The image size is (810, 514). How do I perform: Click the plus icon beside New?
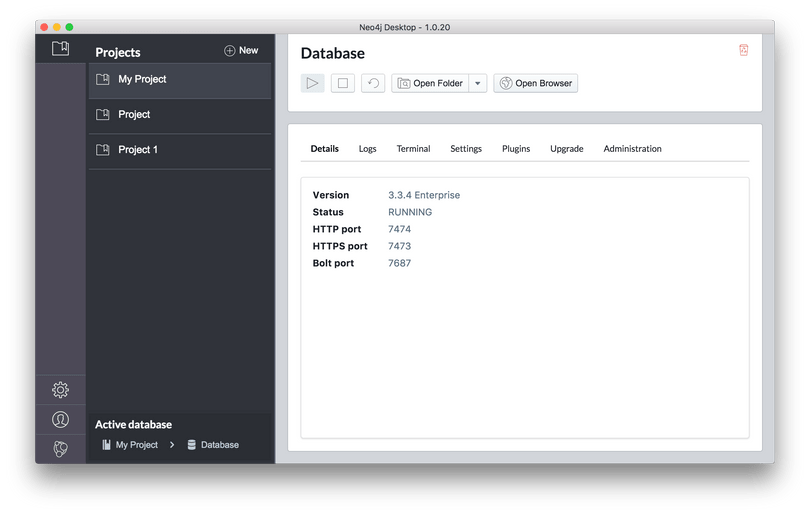click(x=229, y=51)
